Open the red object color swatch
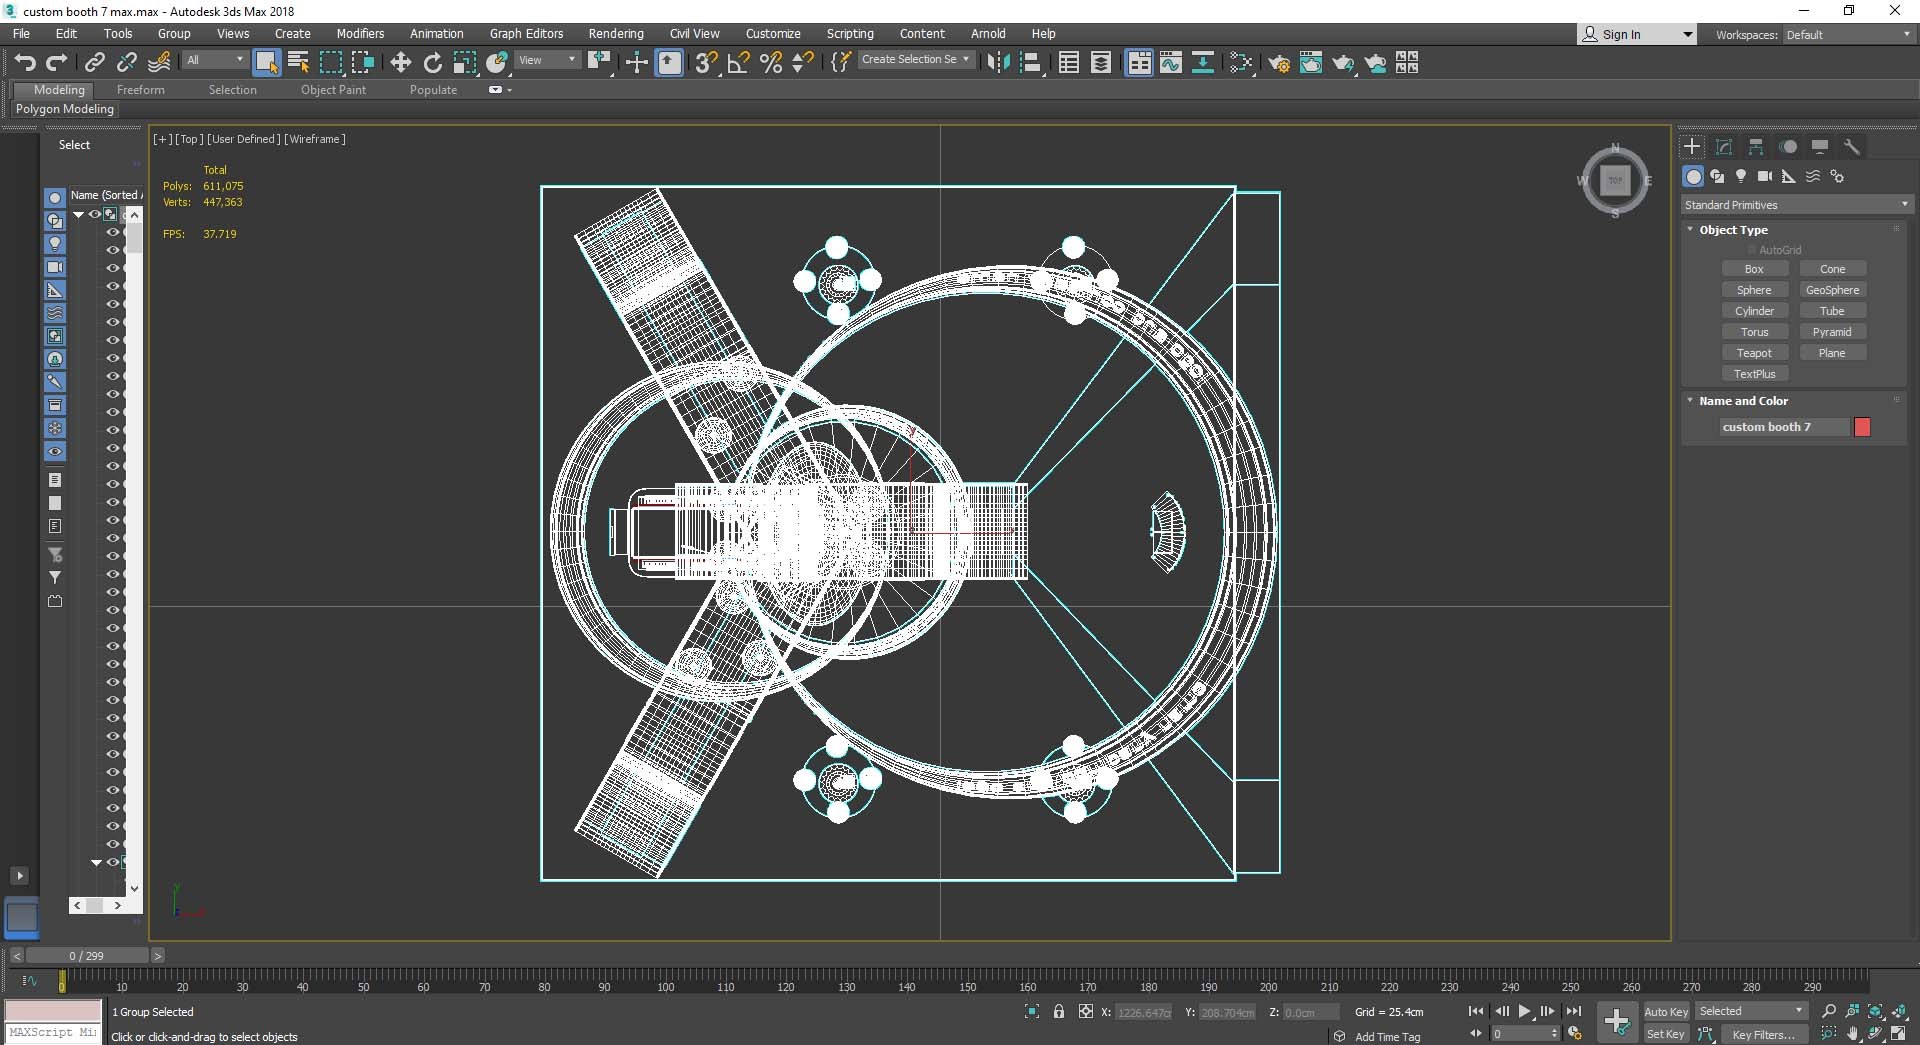The width and height of the screenshot is (1920, 1045). click(1862, 427)
